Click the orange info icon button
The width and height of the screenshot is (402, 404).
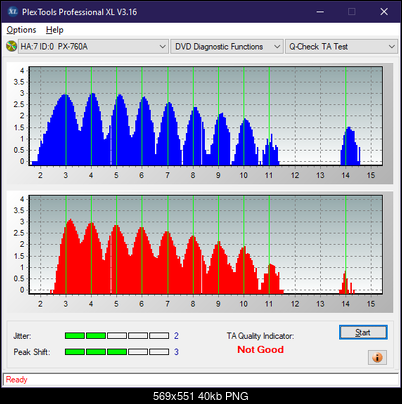tap(377, 358)
